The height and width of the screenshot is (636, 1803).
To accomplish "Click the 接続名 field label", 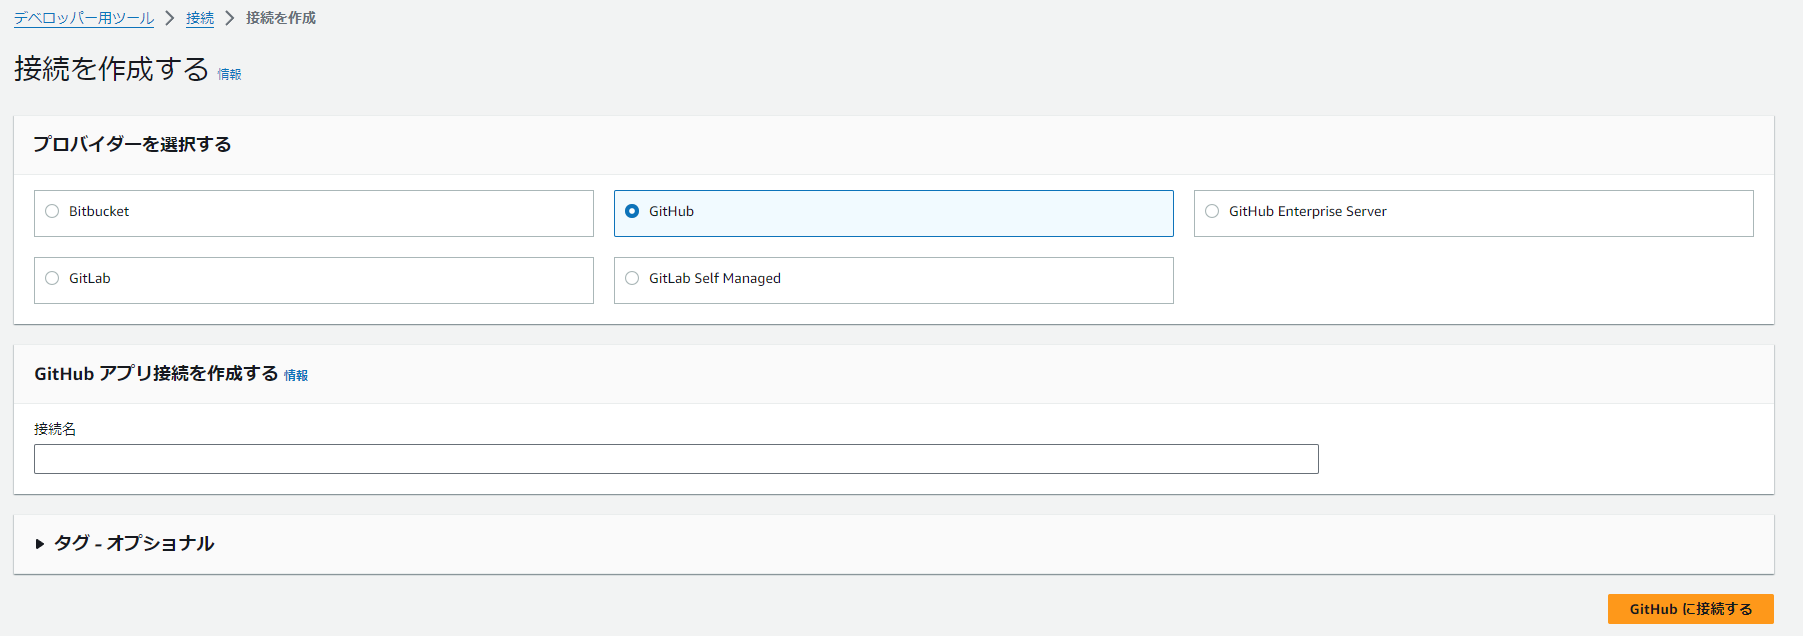I will (55, 429).
